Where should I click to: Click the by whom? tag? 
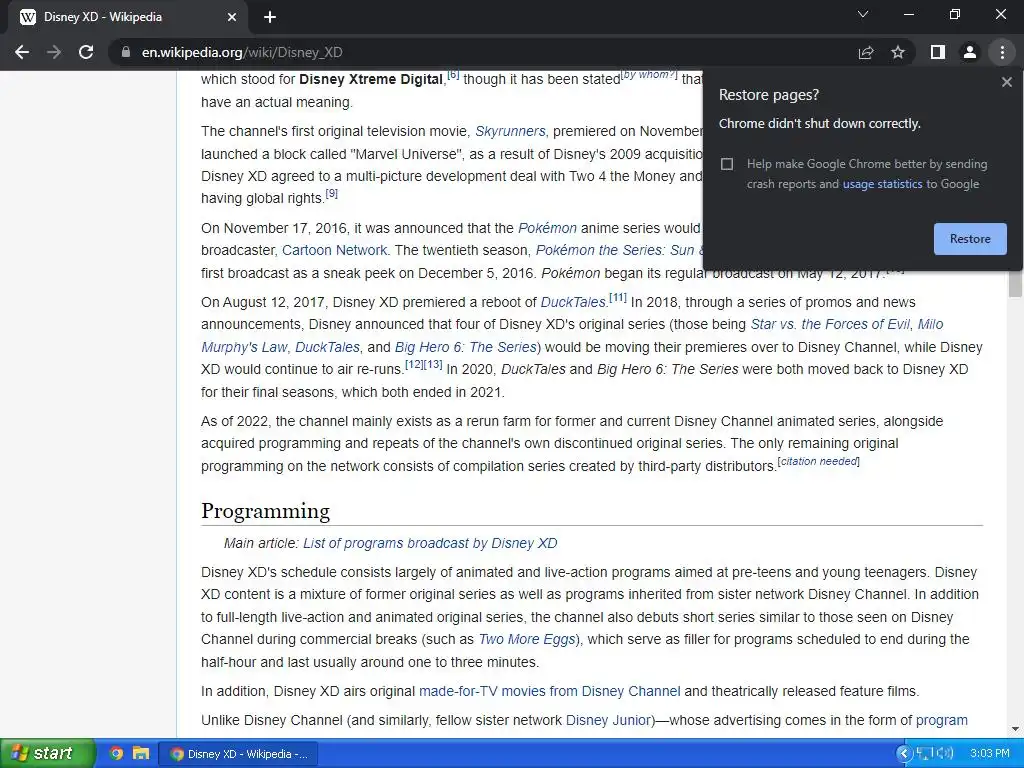pyautogui.click(x=649, y=74)
